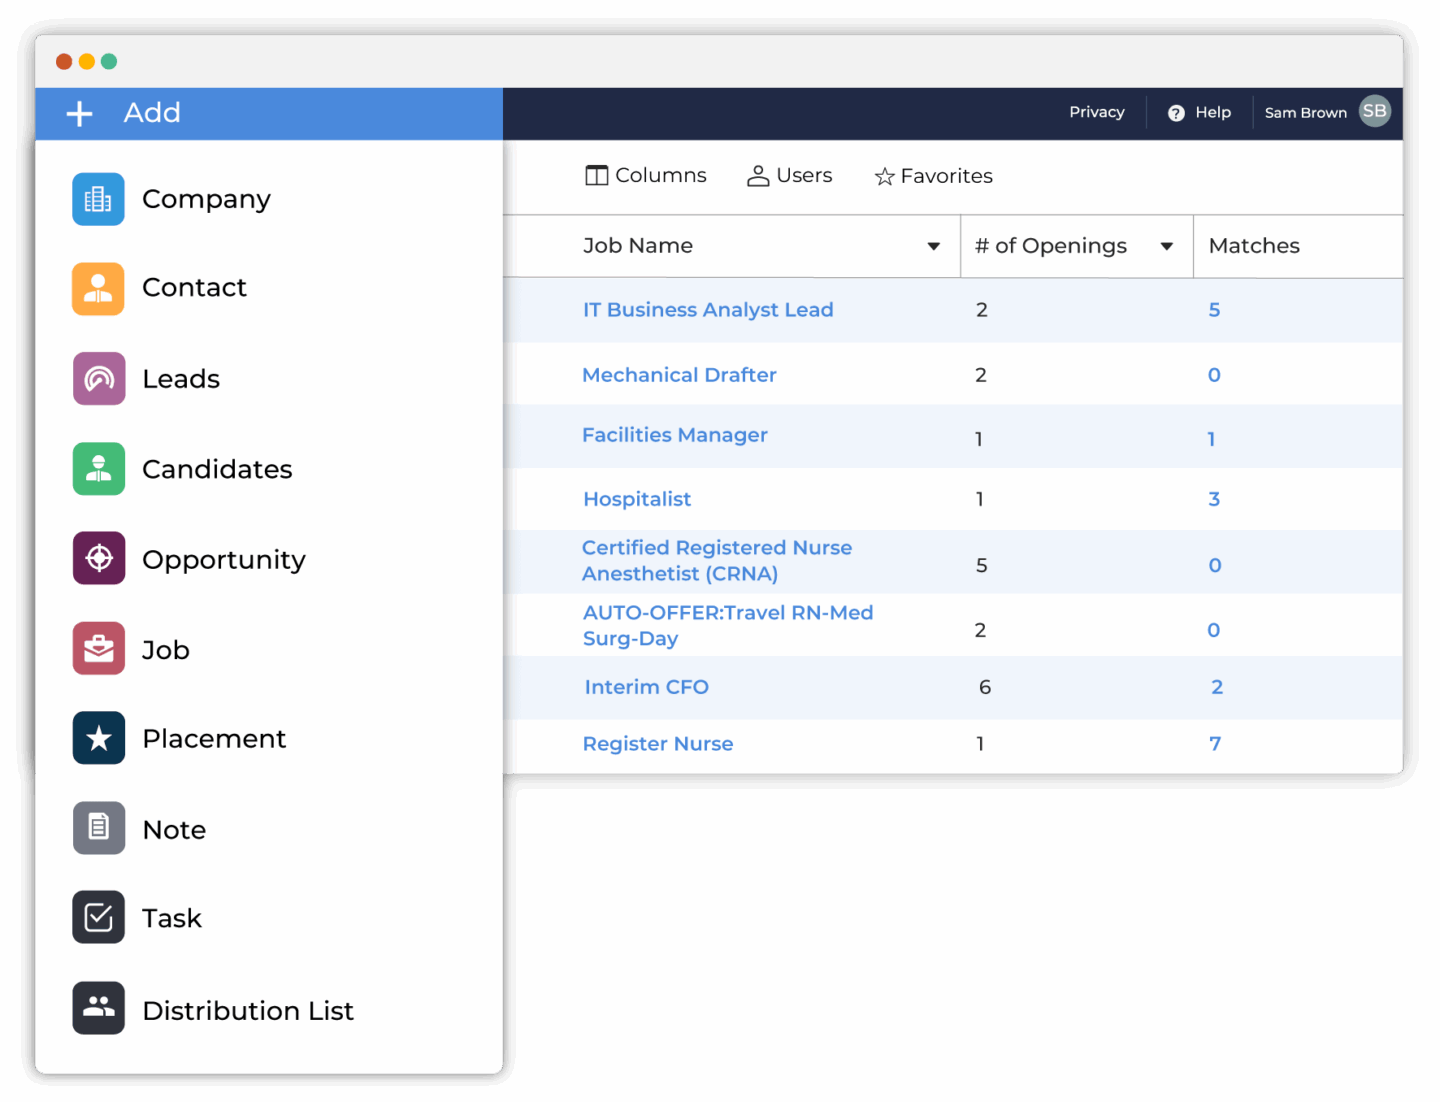Click the 7 matches for Register Nurse

pyautogui.click(x=1215, y=744)
